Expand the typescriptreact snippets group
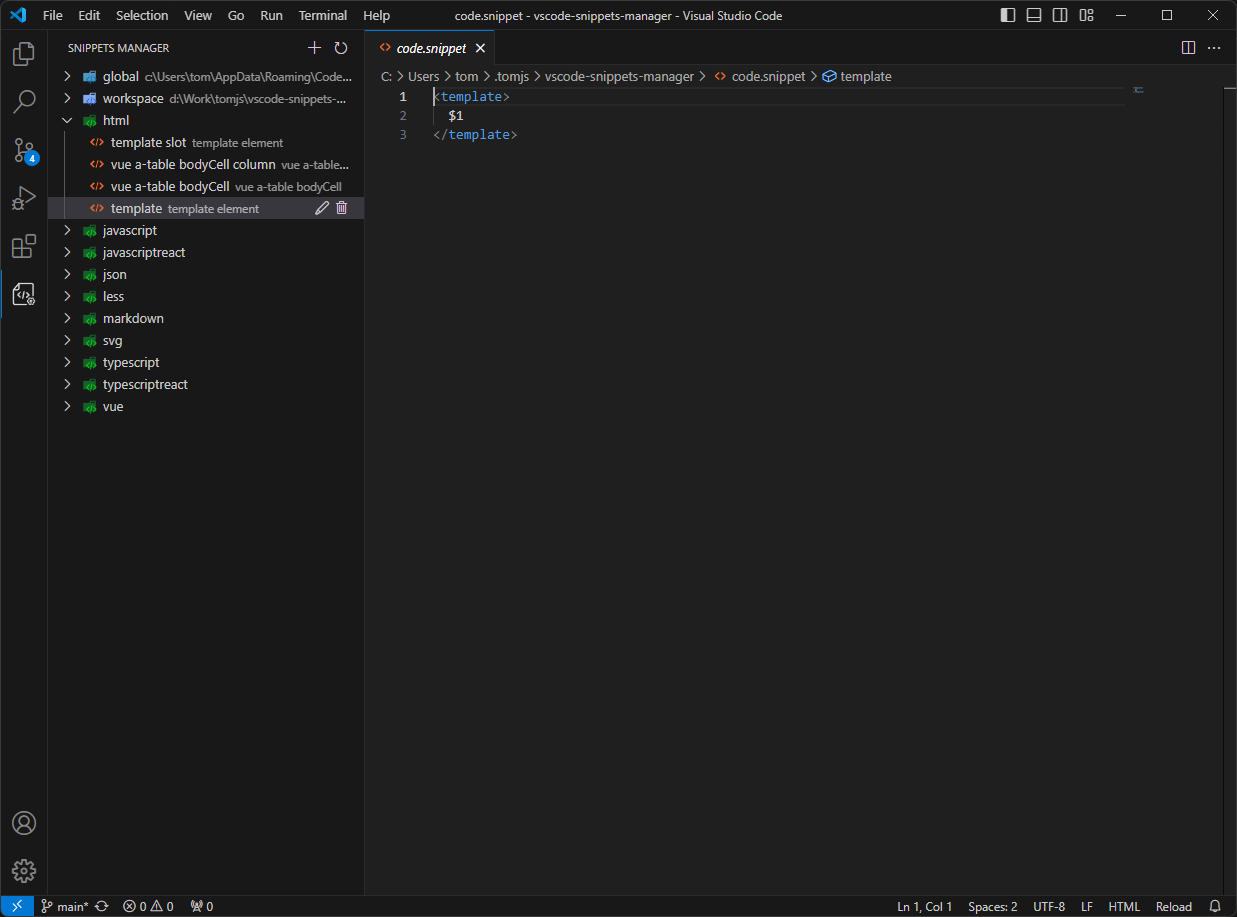The height and width of the screenshot is (917, 1237). (68, 384)
